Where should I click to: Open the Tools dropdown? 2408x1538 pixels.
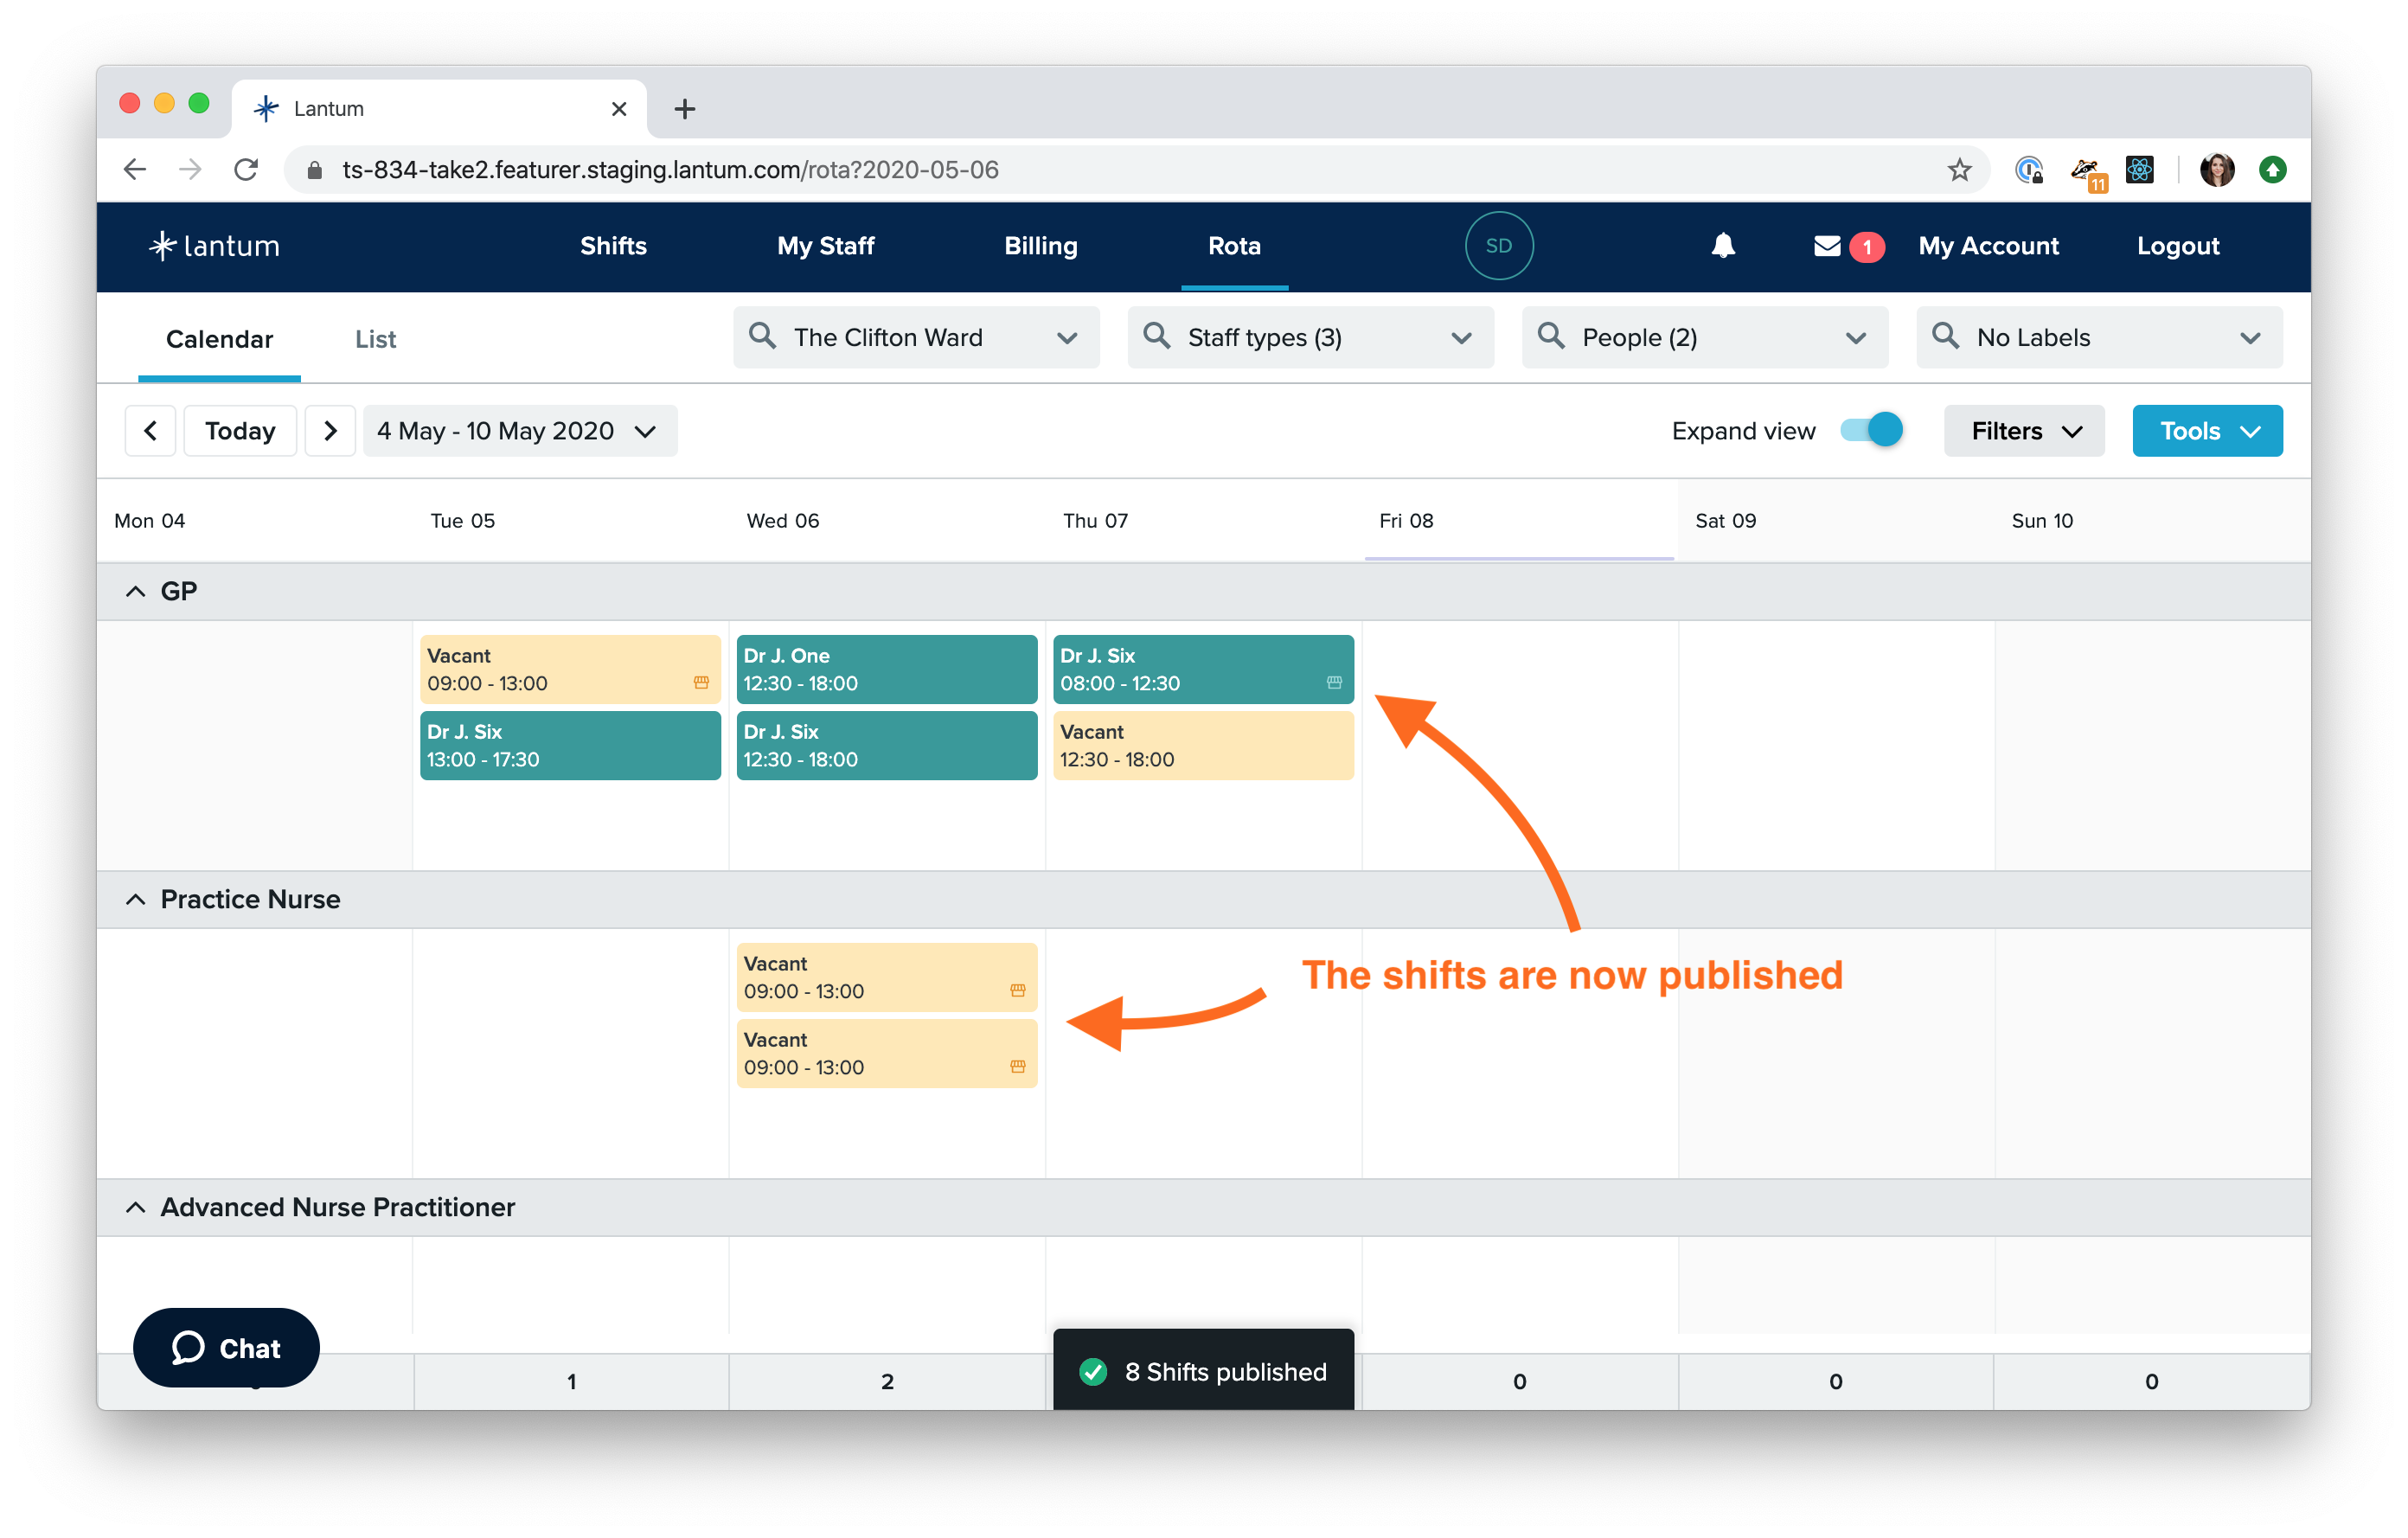2207,431
